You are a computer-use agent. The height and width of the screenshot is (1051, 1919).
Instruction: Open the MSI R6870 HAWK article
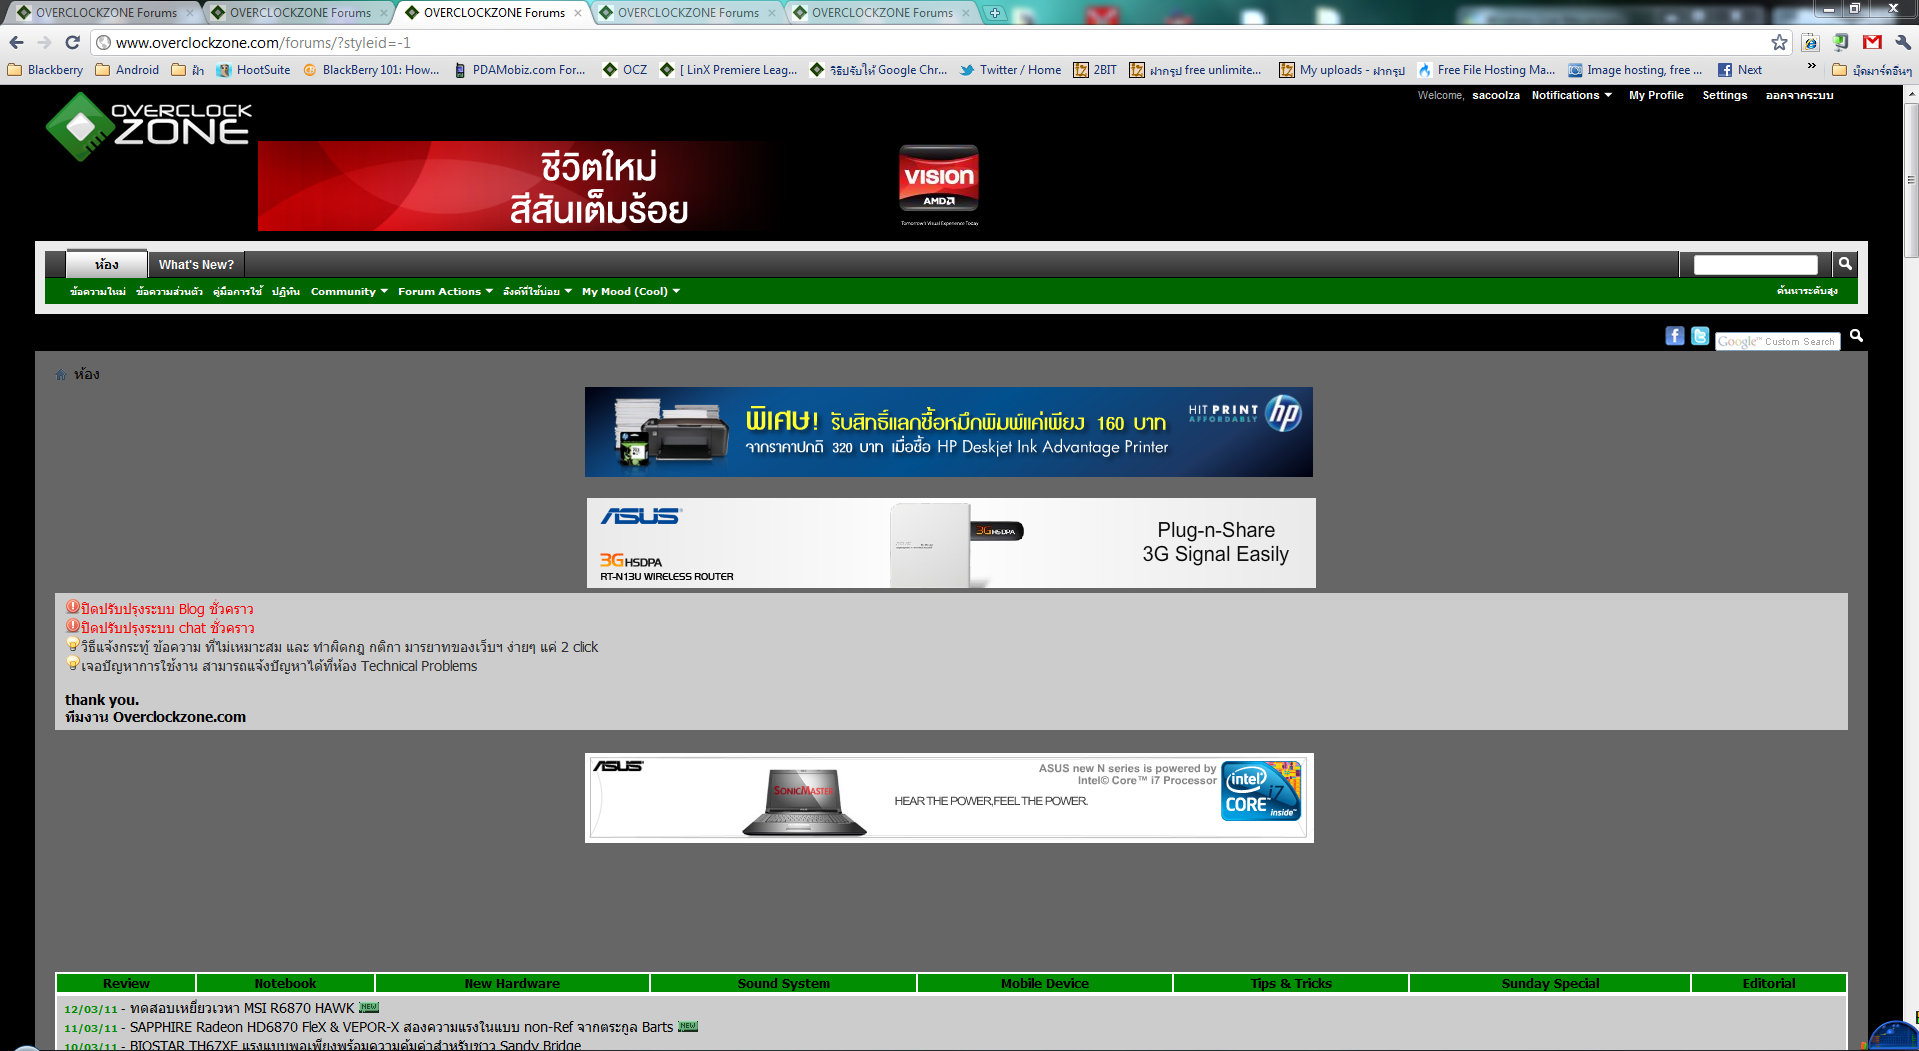tap(242, 1008)
